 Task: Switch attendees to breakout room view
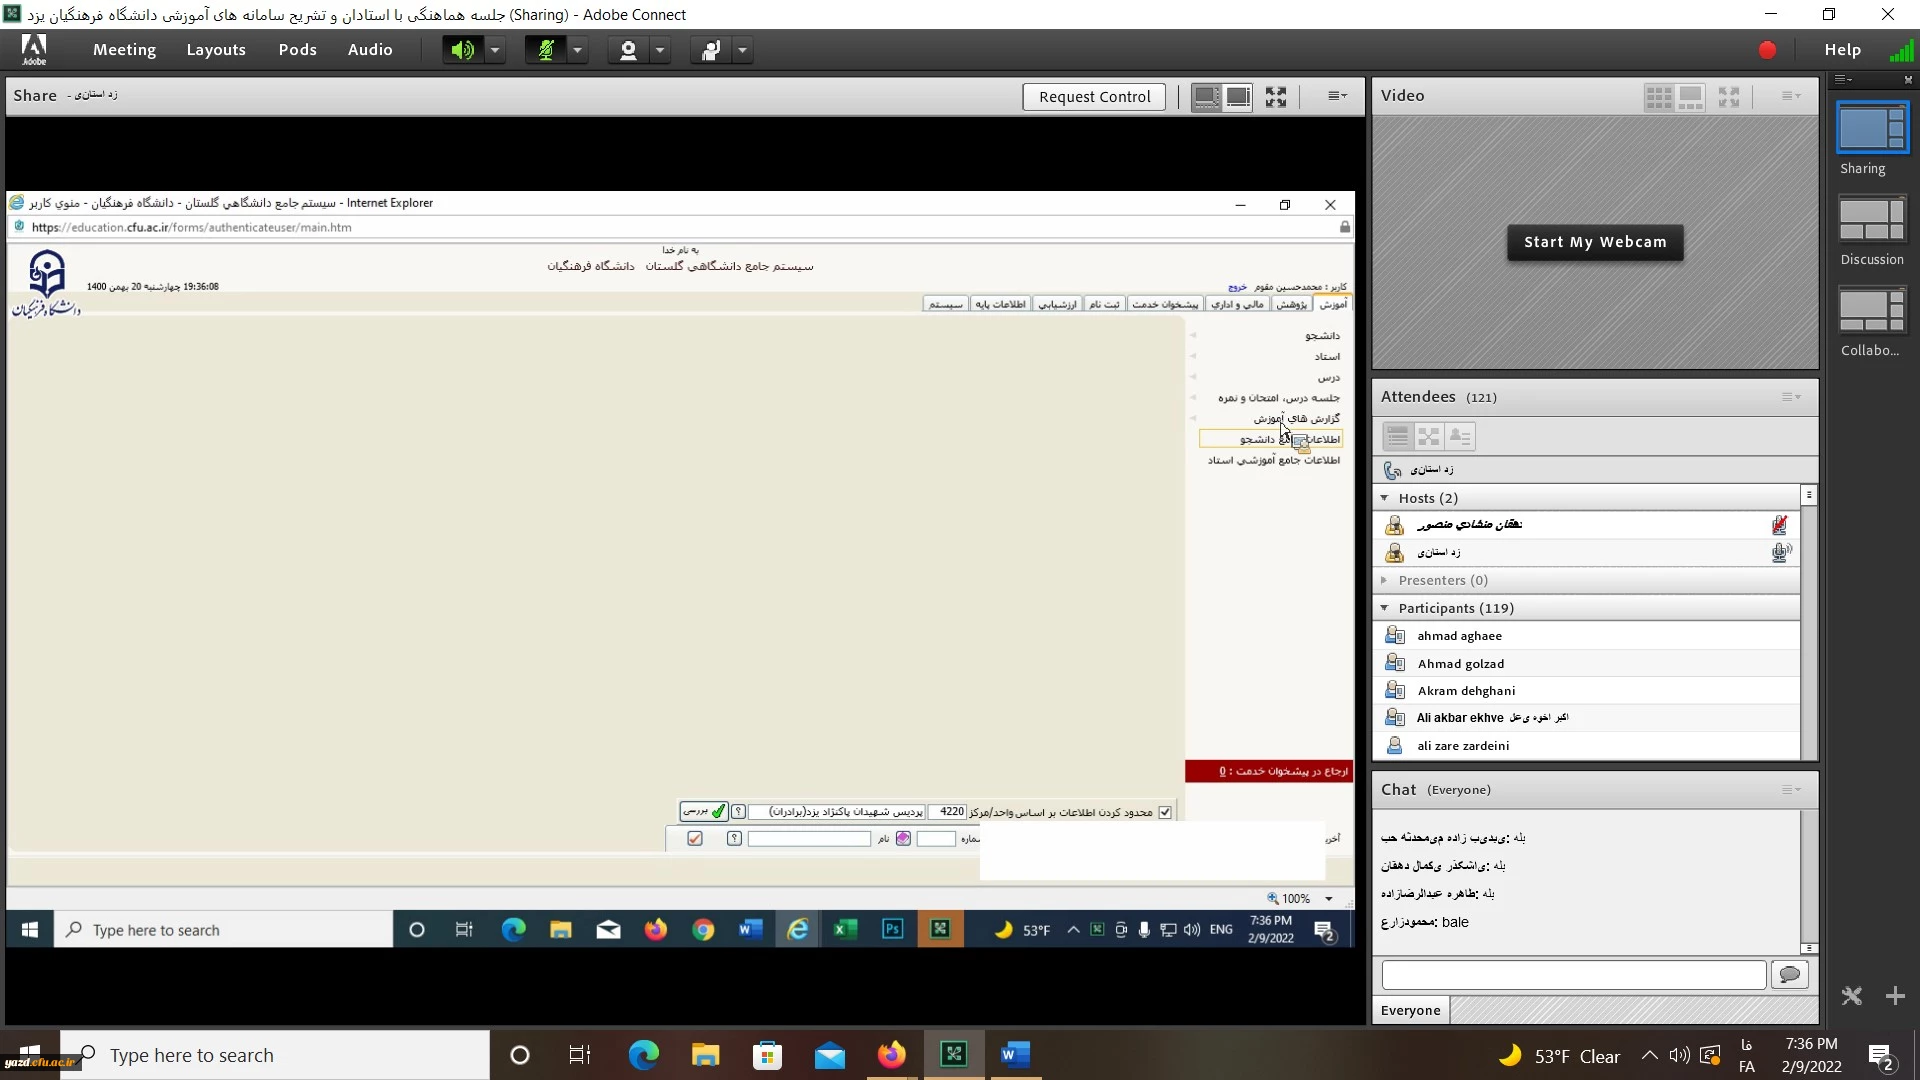(1429, 437)
